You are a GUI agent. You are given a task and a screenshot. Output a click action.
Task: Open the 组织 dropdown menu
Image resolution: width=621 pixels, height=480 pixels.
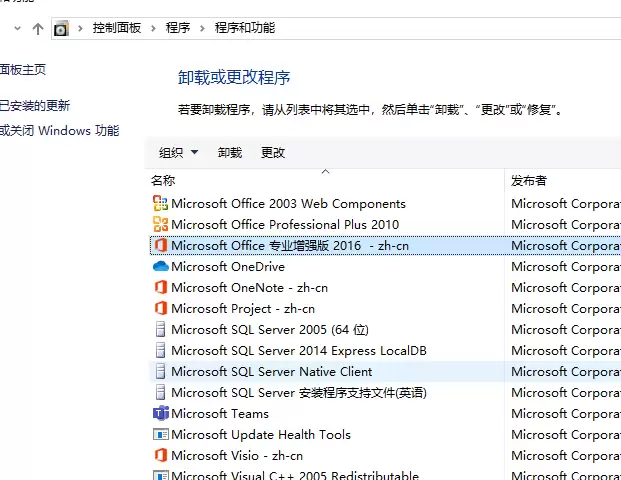pos(179,152)
